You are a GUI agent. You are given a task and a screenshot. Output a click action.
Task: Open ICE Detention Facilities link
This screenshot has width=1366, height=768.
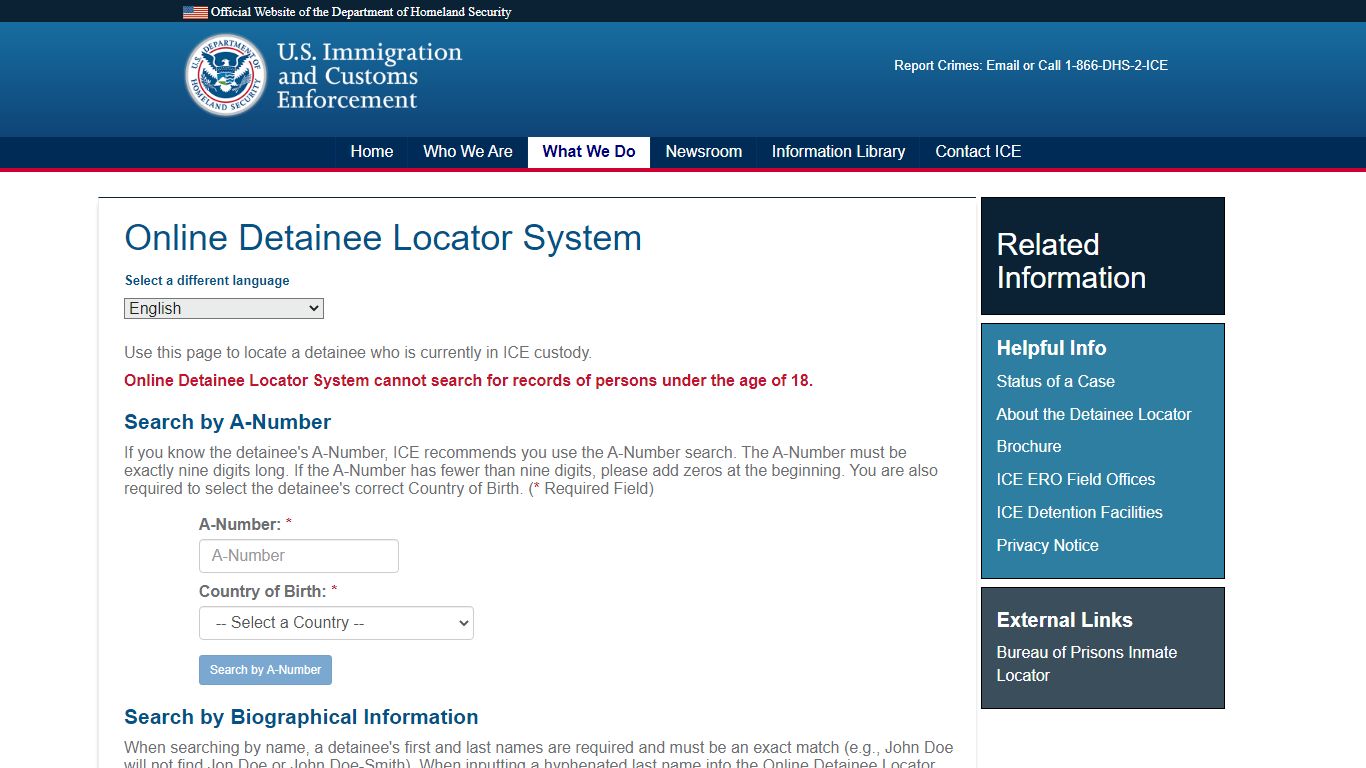[x=1080, y=512]
